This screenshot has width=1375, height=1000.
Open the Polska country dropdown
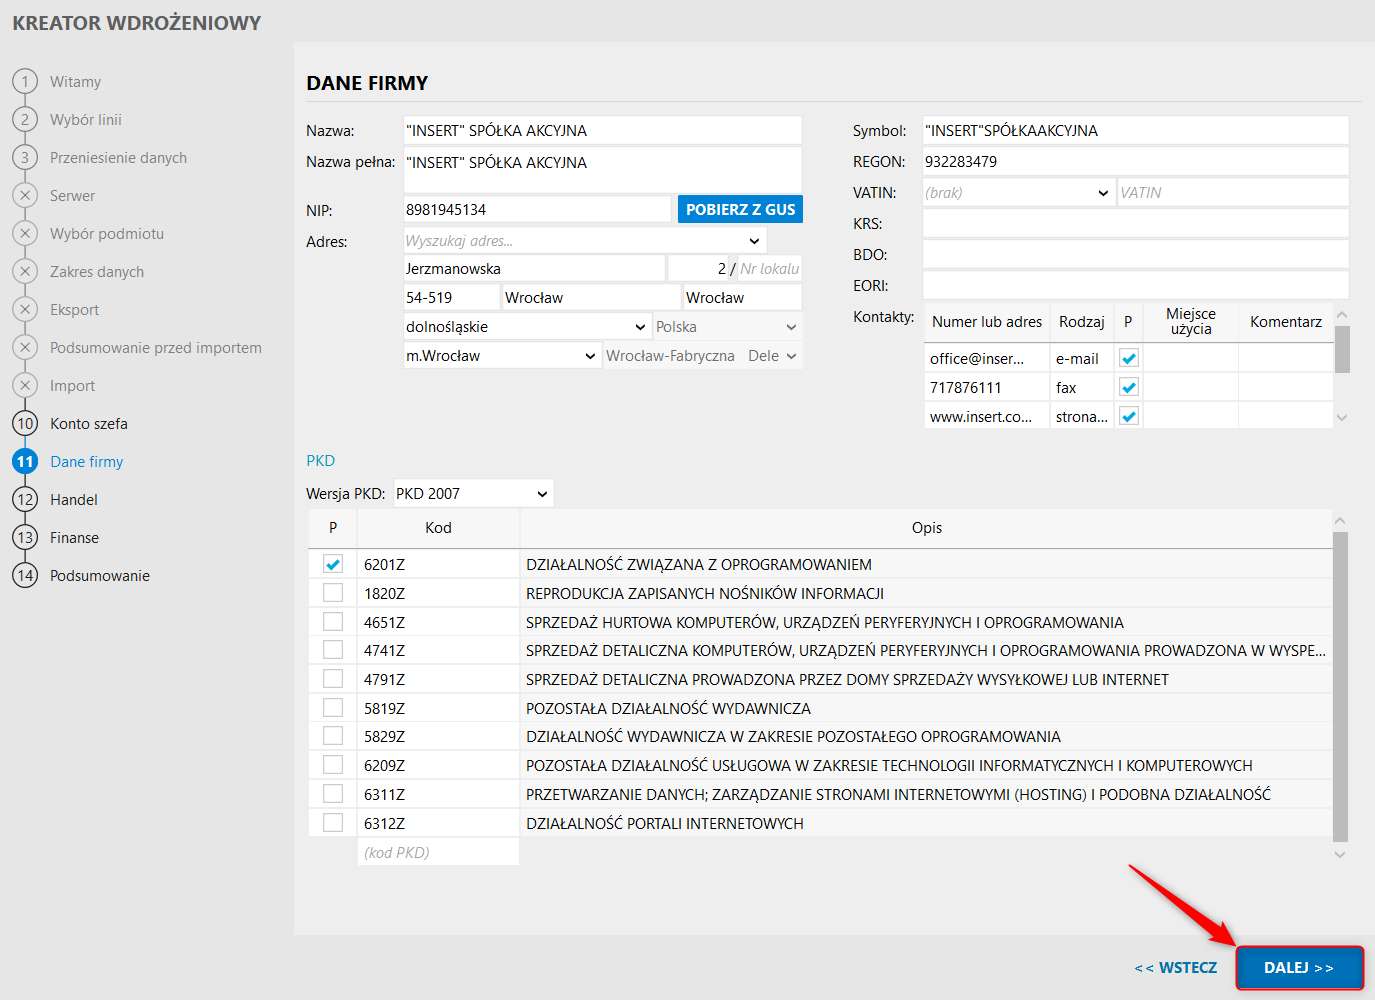pyautogui.click(x=791, y=327)
